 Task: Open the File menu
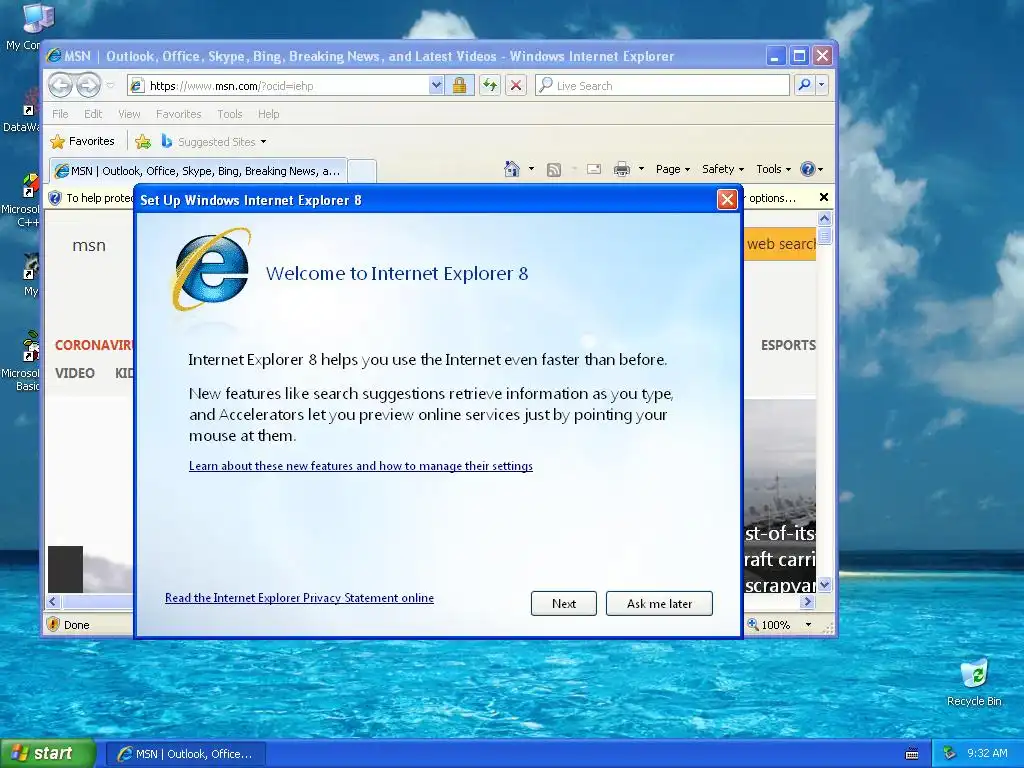pyautogui.click(x=60, y=114)
